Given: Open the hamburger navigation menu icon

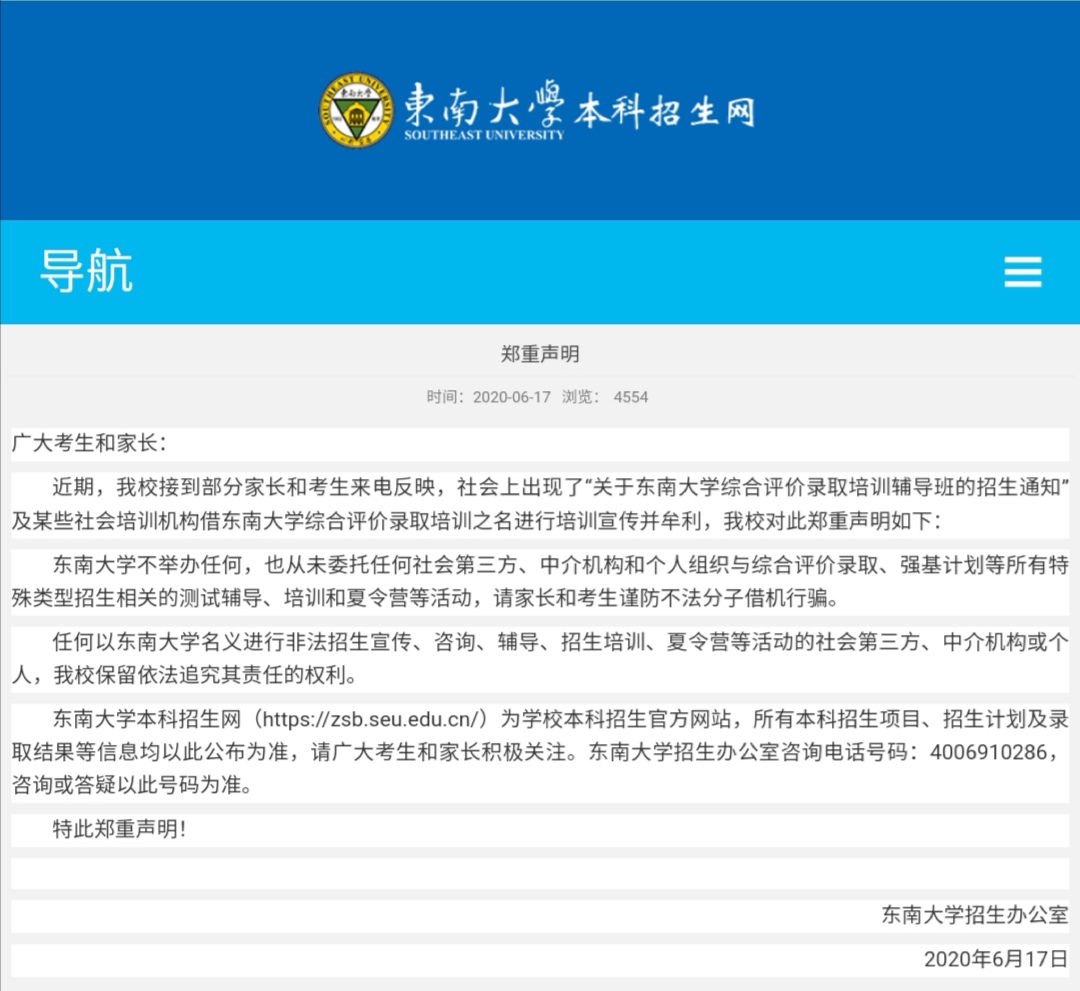Looking at the screenshot, I should pos(1022,271).
